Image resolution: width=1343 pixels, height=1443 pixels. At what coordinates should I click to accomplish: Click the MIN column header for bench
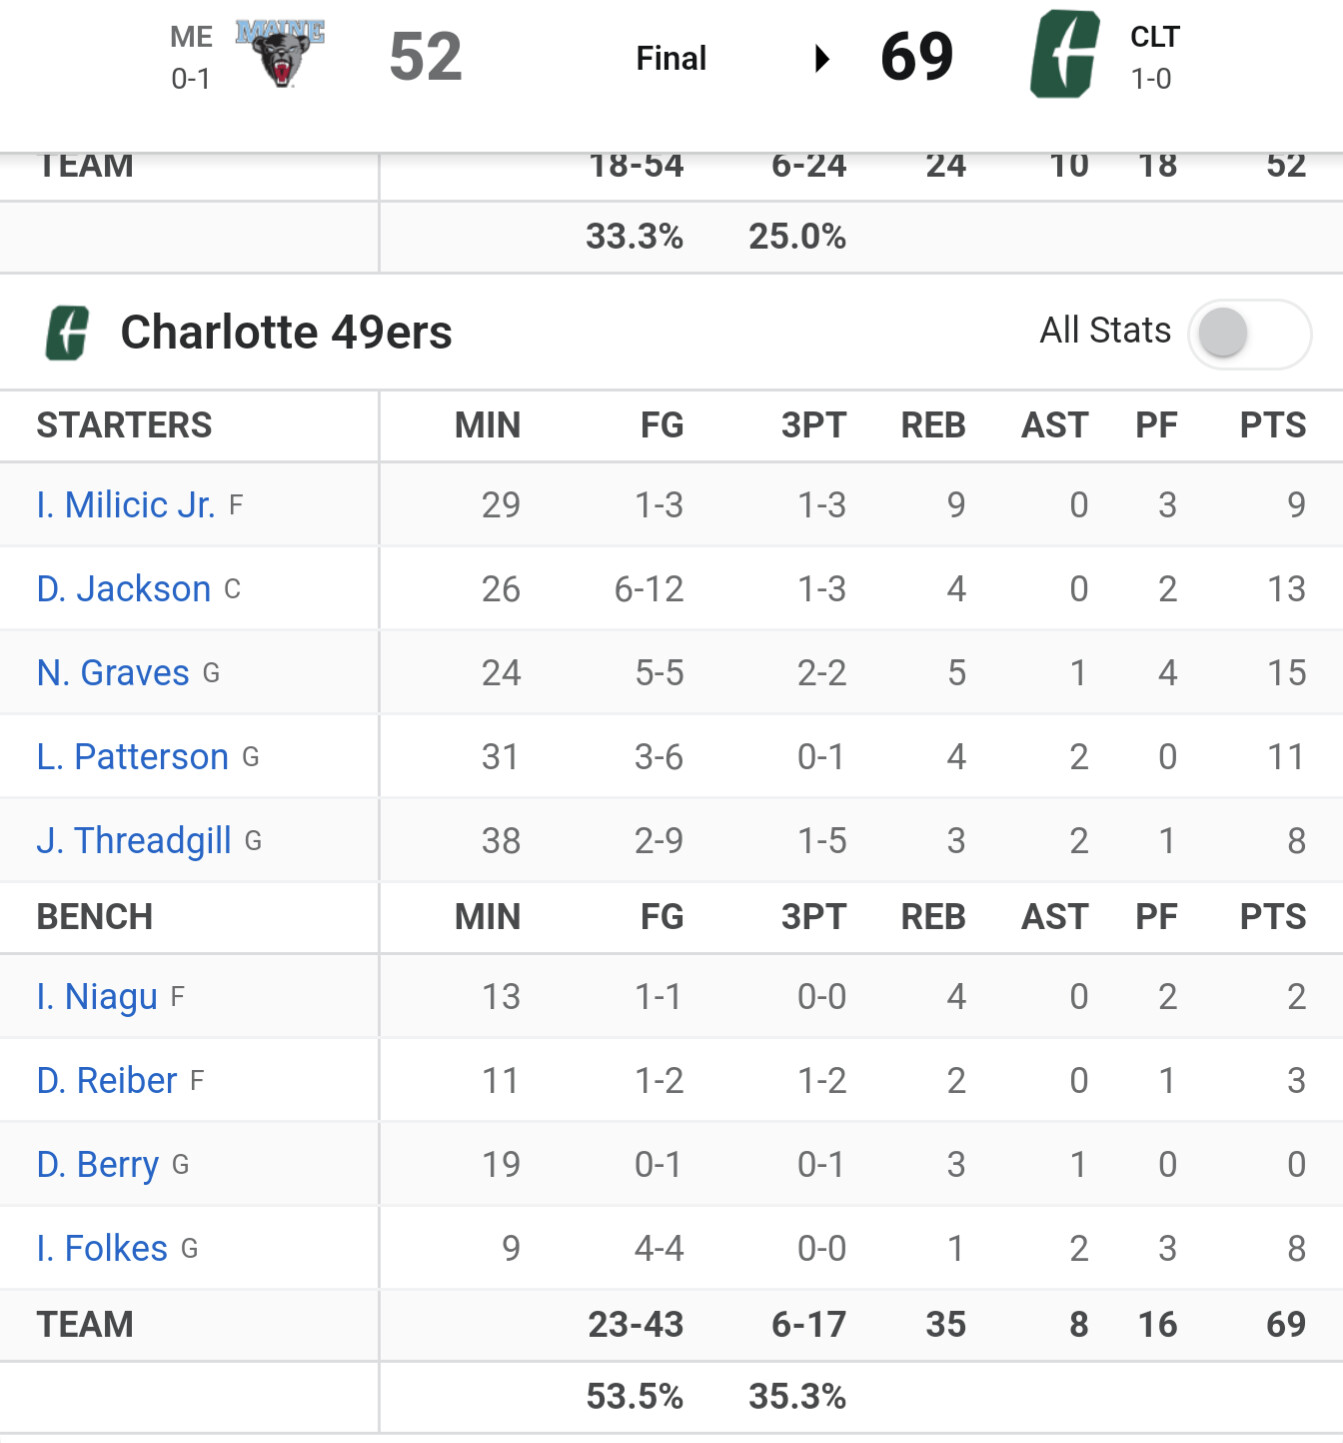click(487, 917)
